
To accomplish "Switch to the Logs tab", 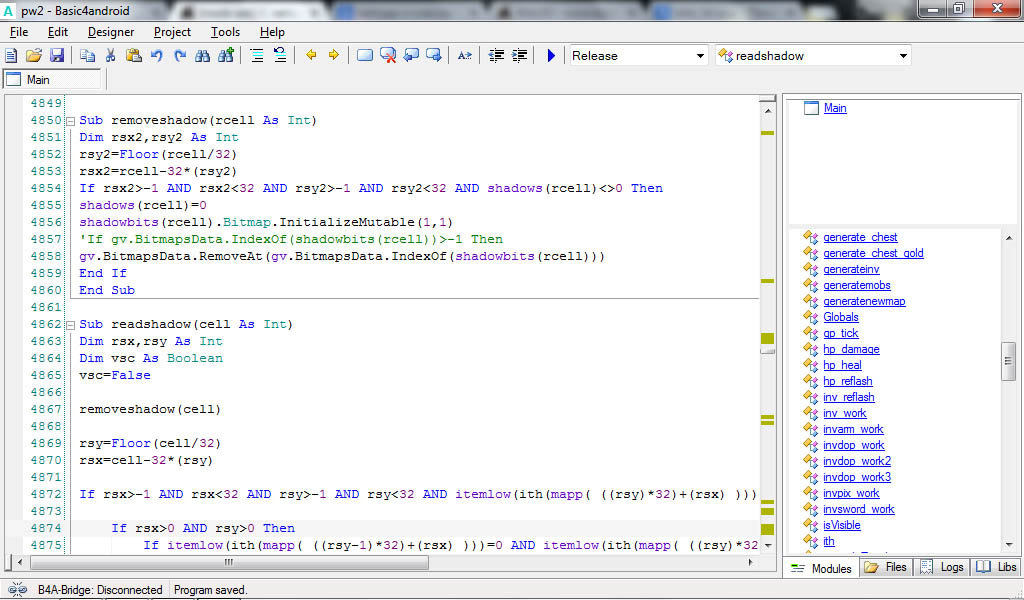I will (x=942, y=567).
